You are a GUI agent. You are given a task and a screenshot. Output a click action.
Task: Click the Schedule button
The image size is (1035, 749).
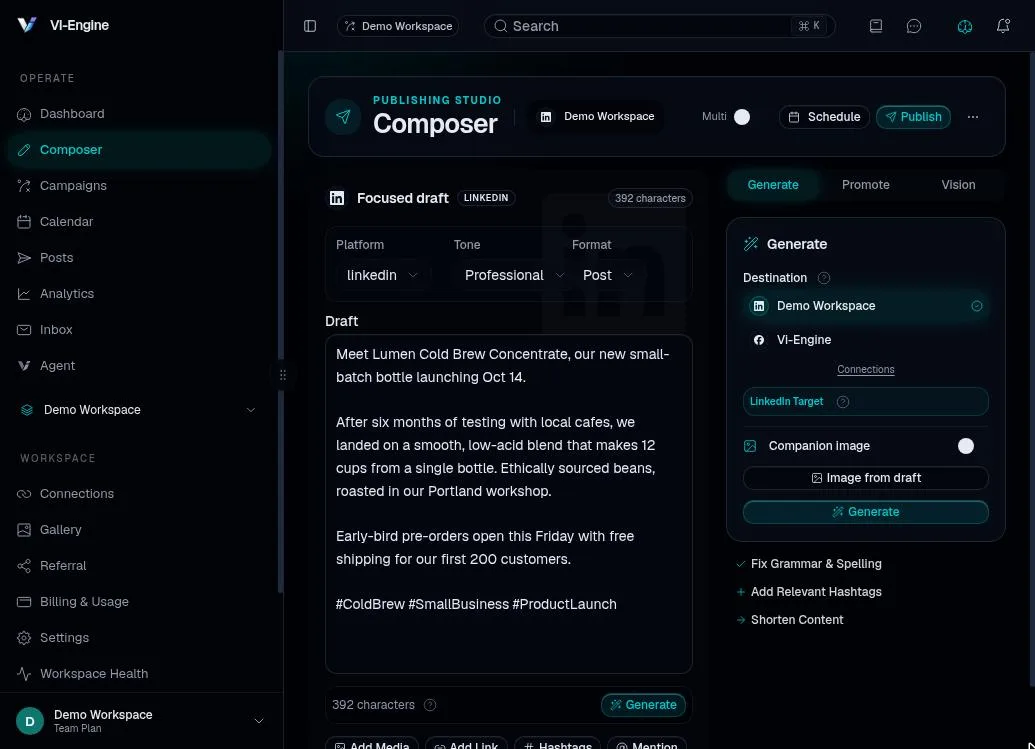coord(824,117)
